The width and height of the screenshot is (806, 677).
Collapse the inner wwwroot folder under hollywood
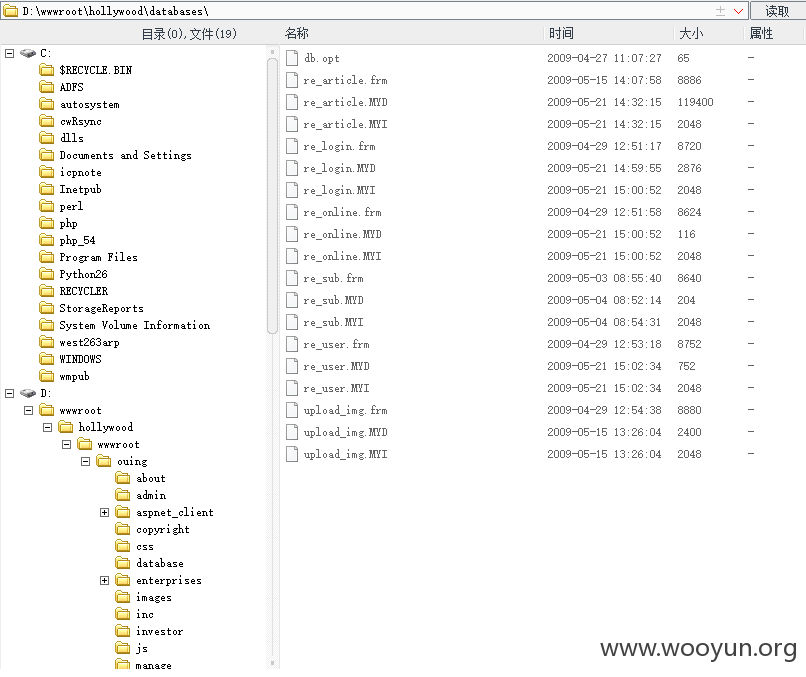66,444
